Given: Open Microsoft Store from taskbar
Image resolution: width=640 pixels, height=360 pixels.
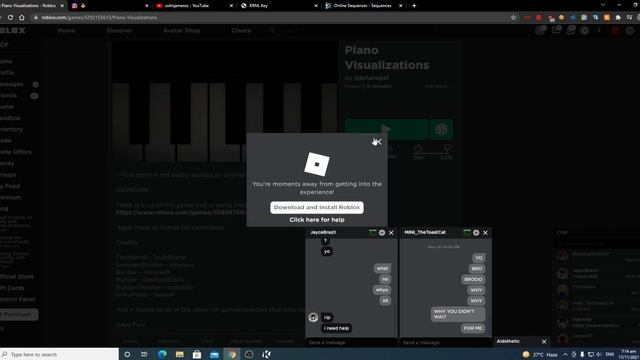Looking at the screenshot, I should point(197,354).
